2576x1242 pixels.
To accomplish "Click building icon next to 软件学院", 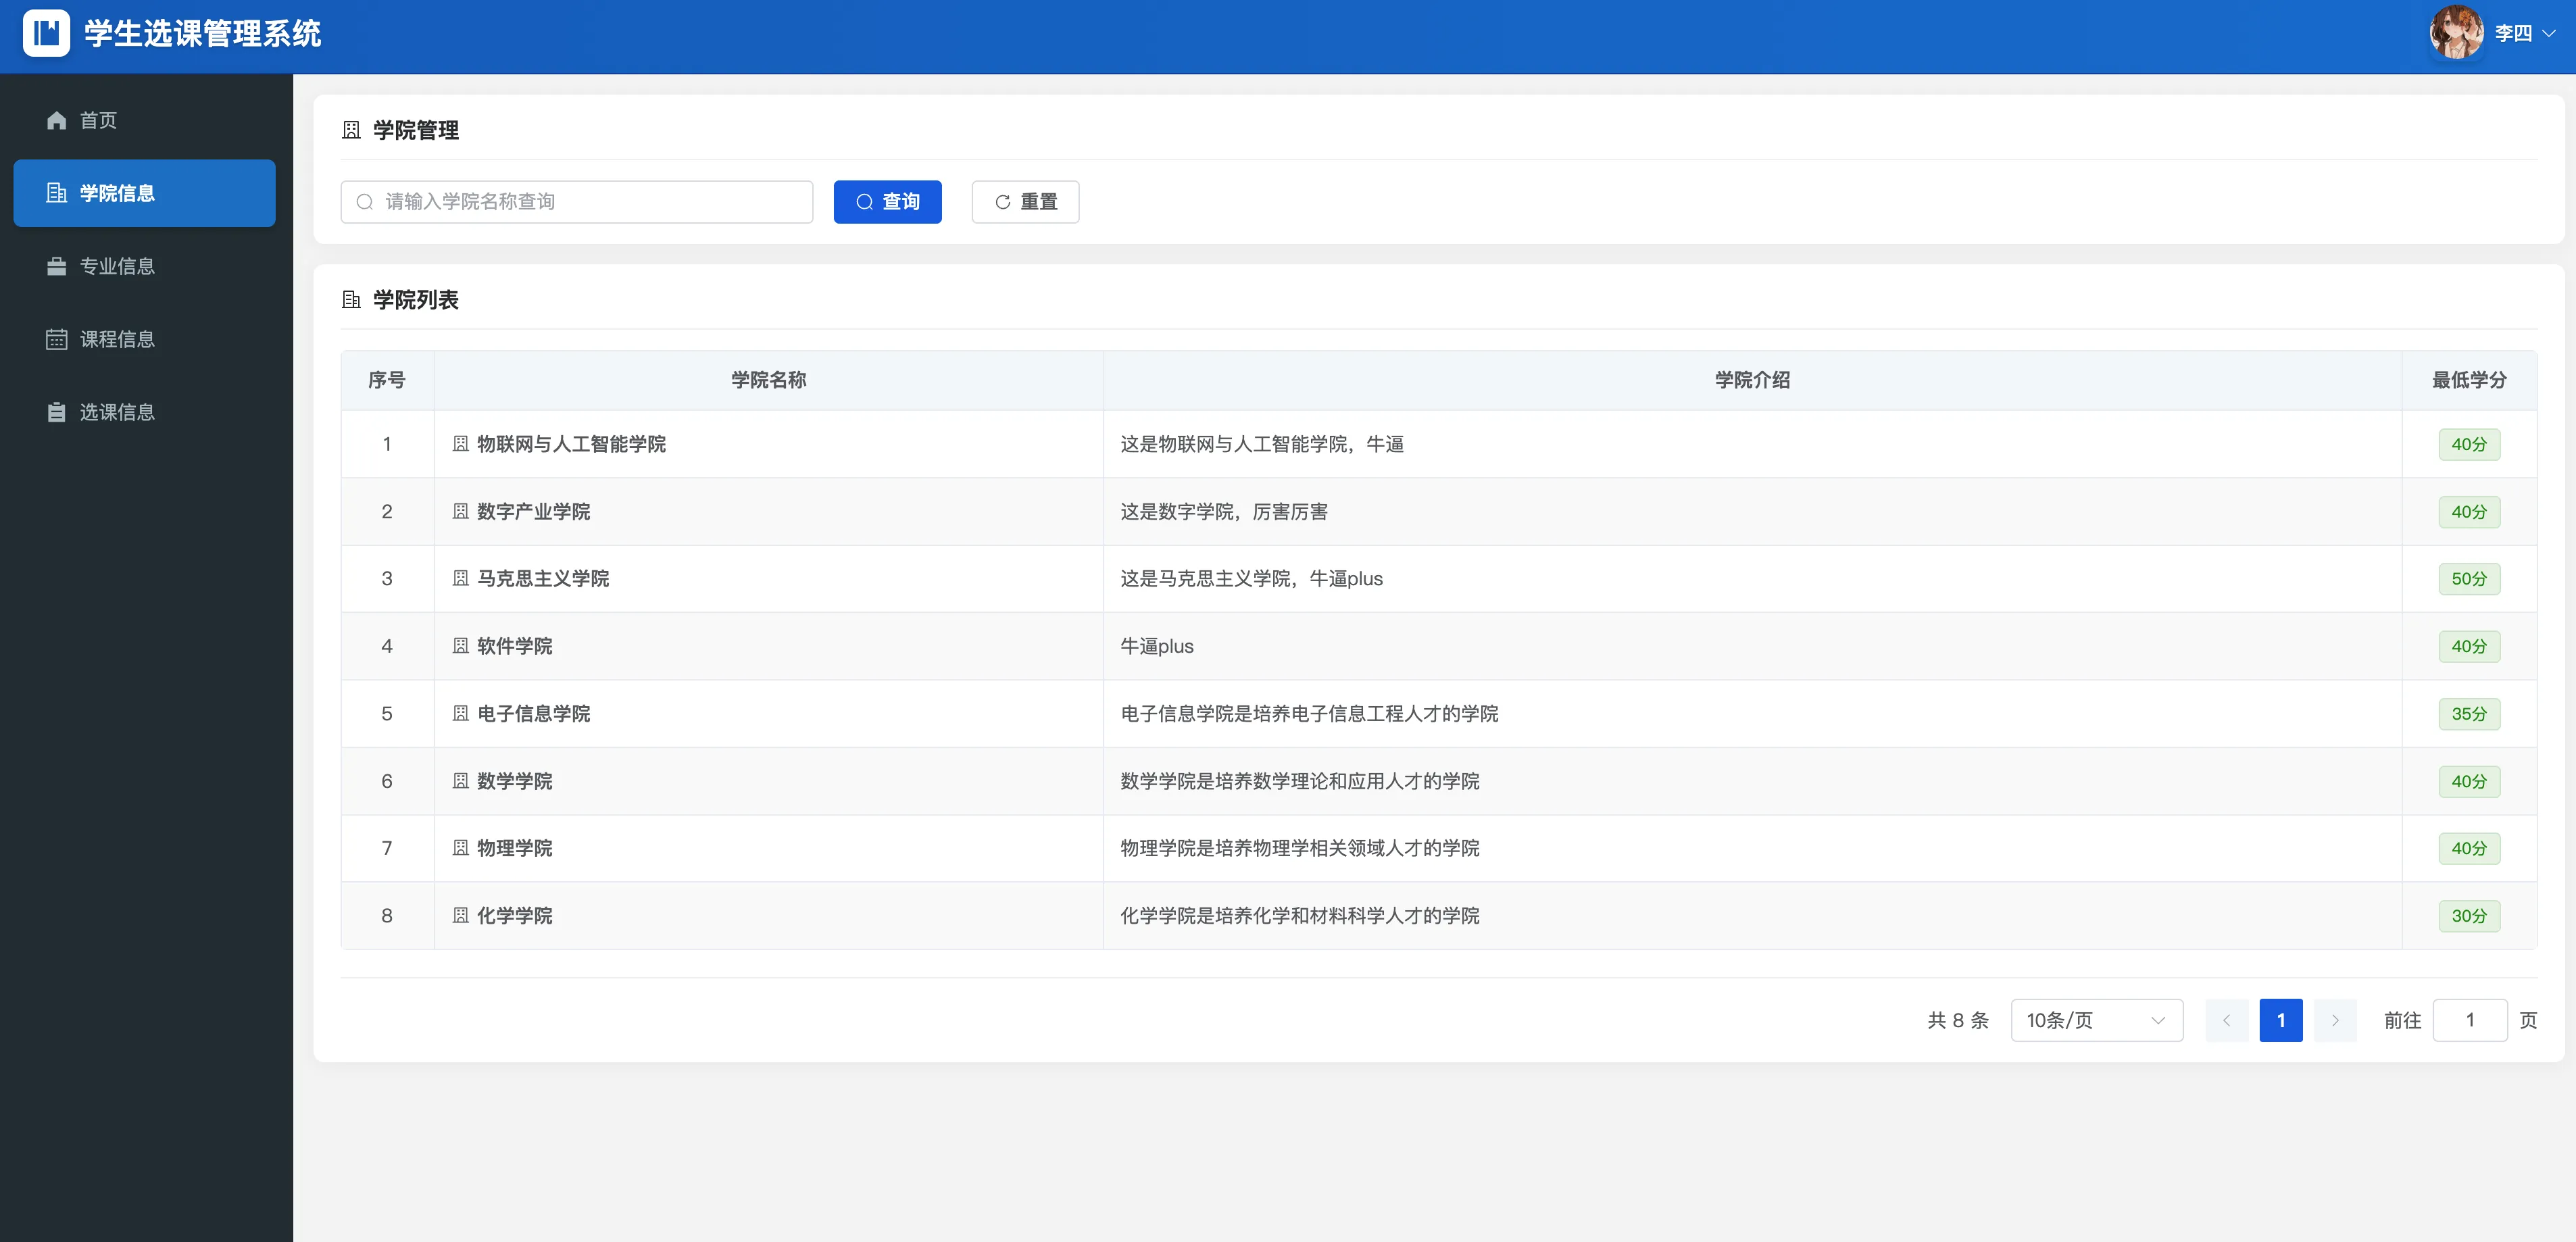I will pyautogui.click(x=460, y=646).
